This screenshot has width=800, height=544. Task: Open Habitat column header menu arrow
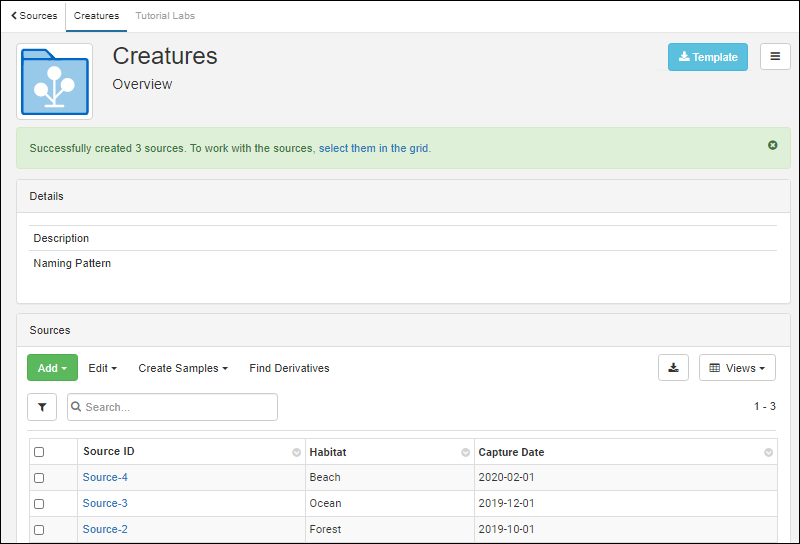465,453
